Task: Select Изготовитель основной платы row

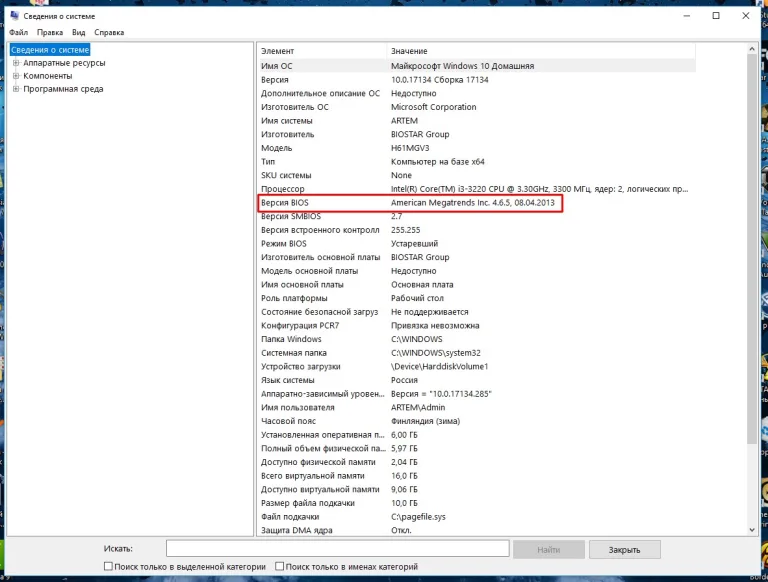Action: 476,257
